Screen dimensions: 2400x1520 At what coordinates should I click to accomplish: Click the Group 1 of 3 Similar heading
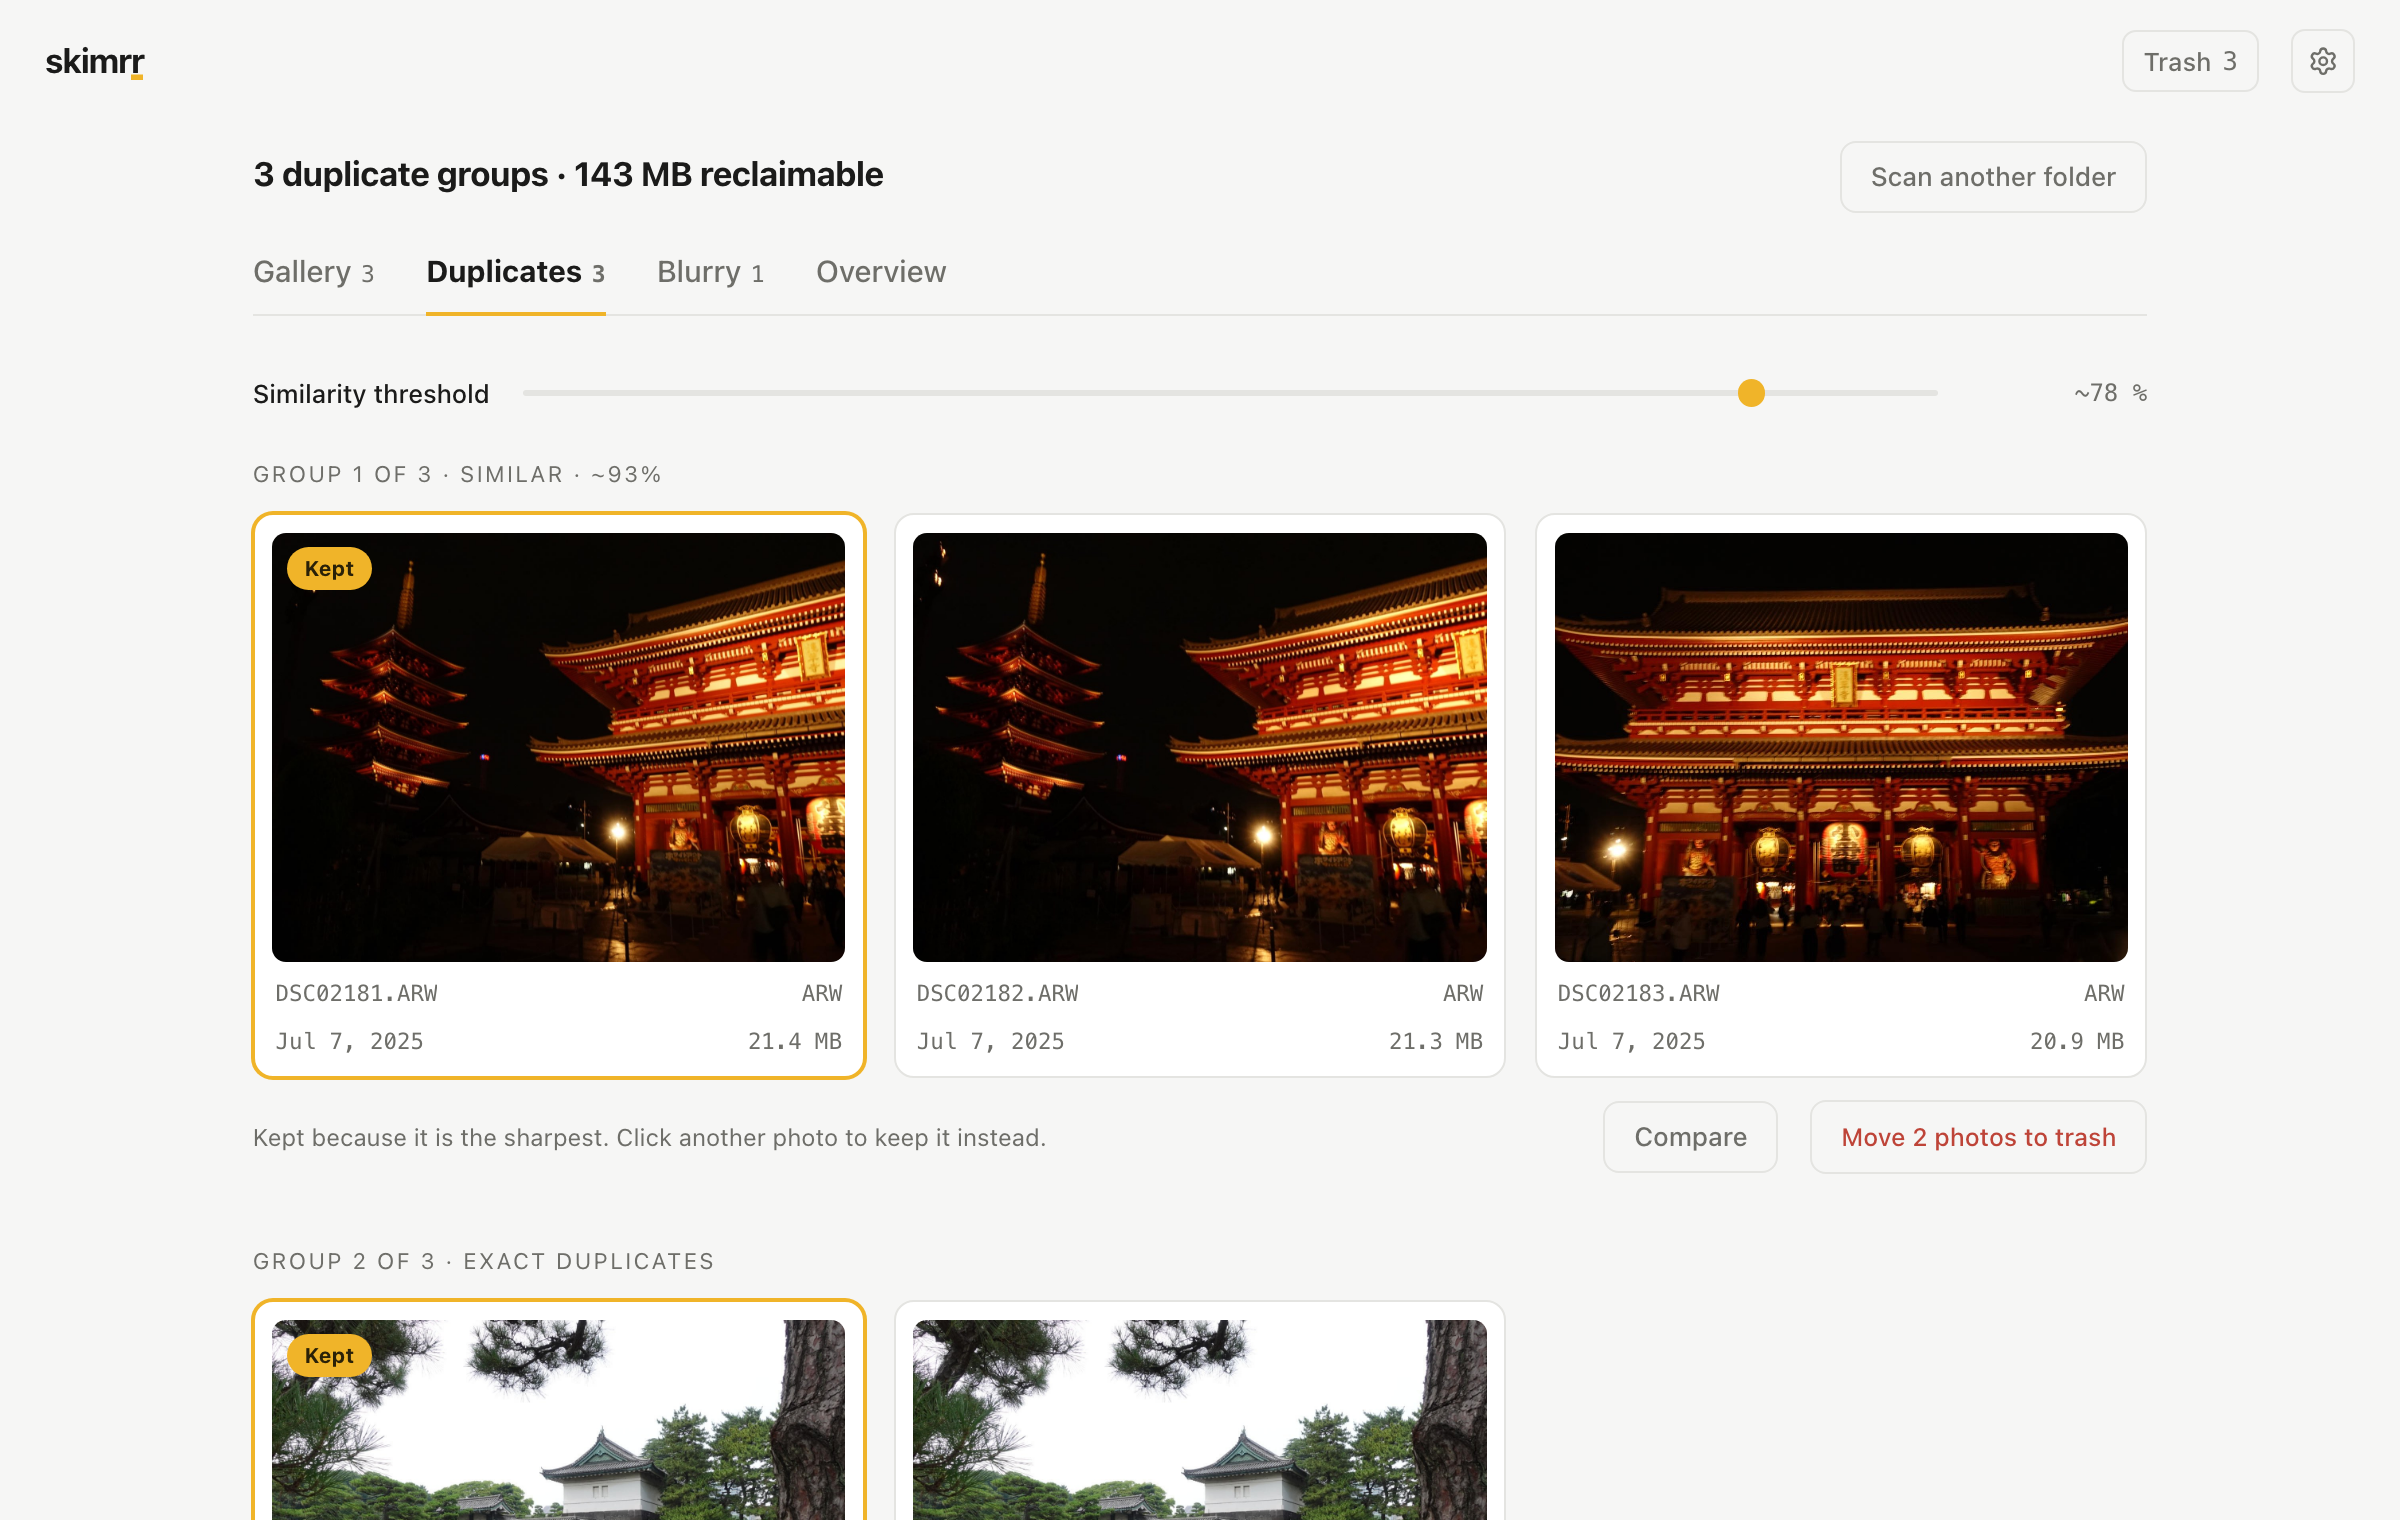[x=457, y=475]
